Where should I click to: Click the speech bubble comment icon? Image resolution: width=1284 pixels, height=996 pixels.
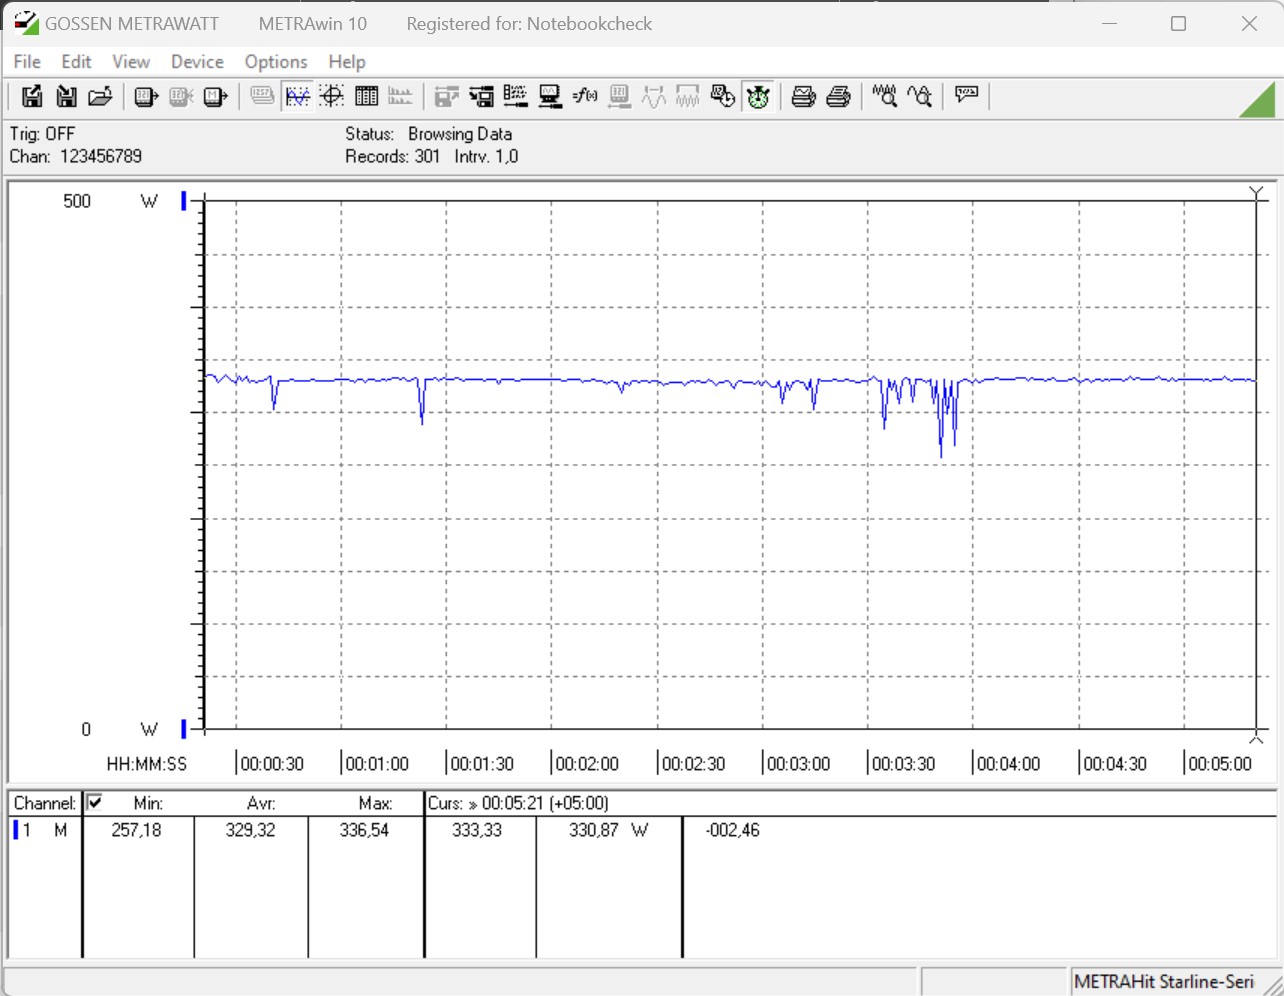coord(966,96)
